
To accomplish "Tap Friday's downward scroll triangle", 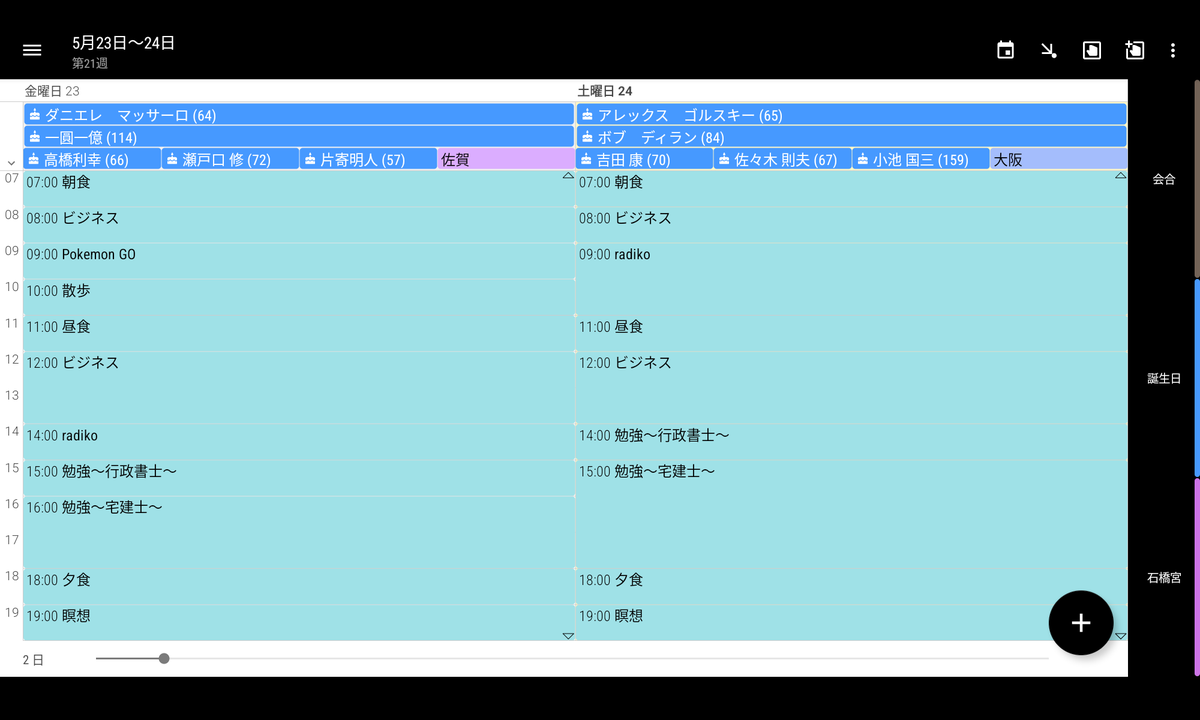I will click(x=568, y=636).
